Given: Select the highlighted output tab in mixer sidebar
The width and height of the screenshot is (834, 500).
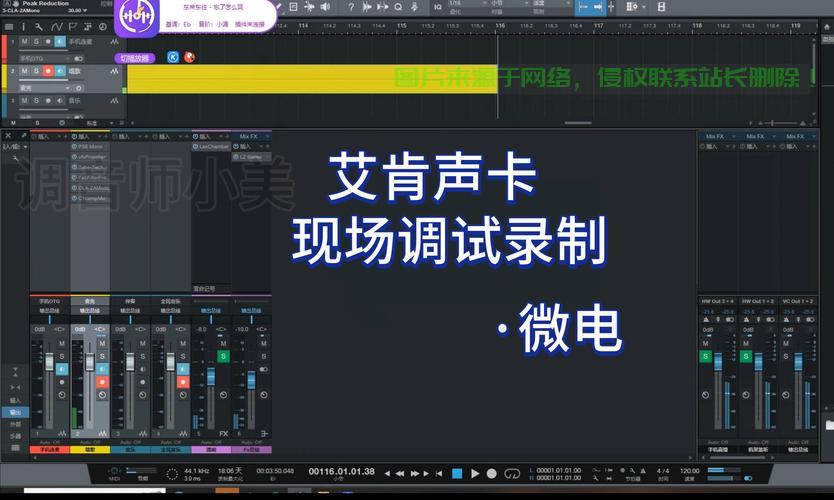Looking at the screenshot, I should [15, 412].
